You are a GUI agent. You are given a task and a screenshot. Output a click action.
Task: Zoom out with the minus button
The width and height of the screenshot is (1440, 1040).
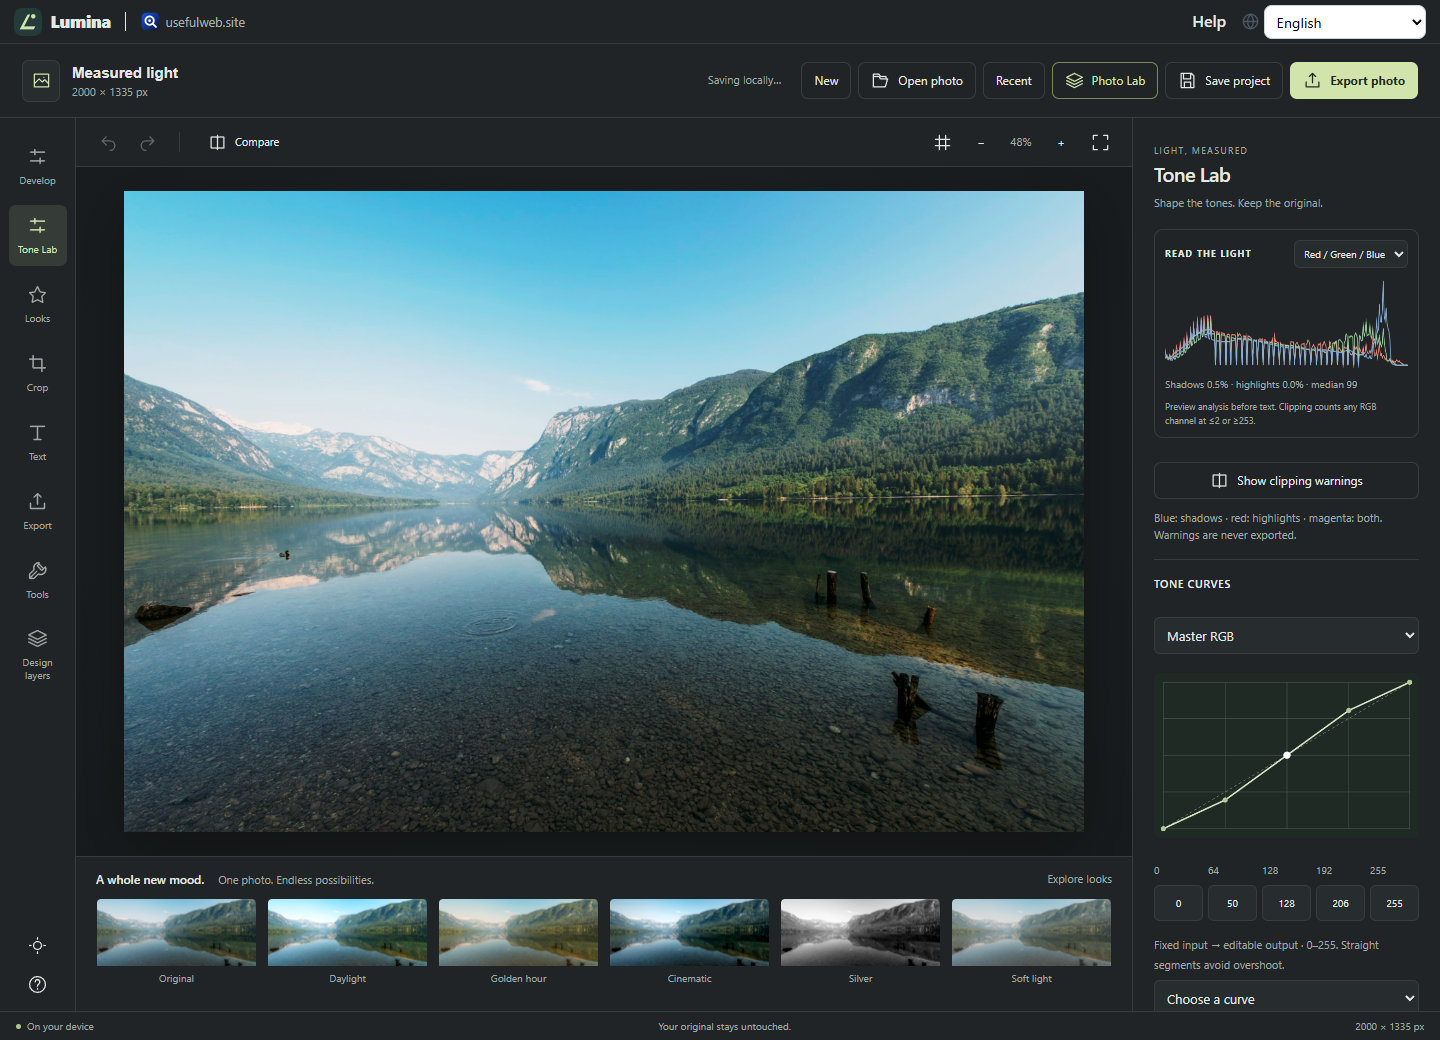click(x=981, y=143)
